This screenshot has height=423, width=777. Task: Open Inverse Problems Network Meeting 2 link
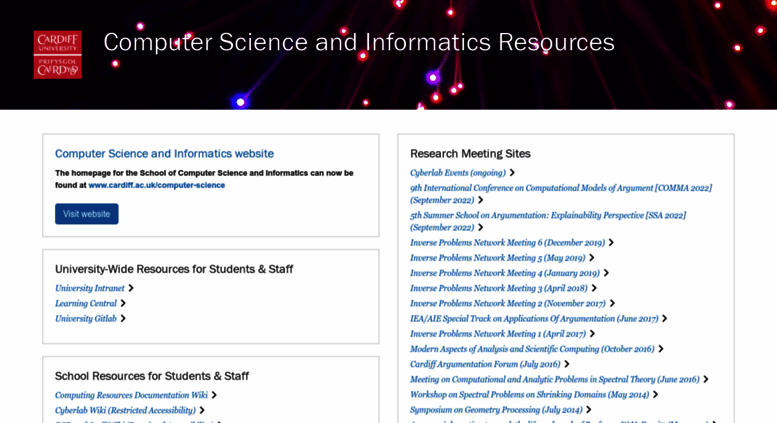[x=508, y=304]
